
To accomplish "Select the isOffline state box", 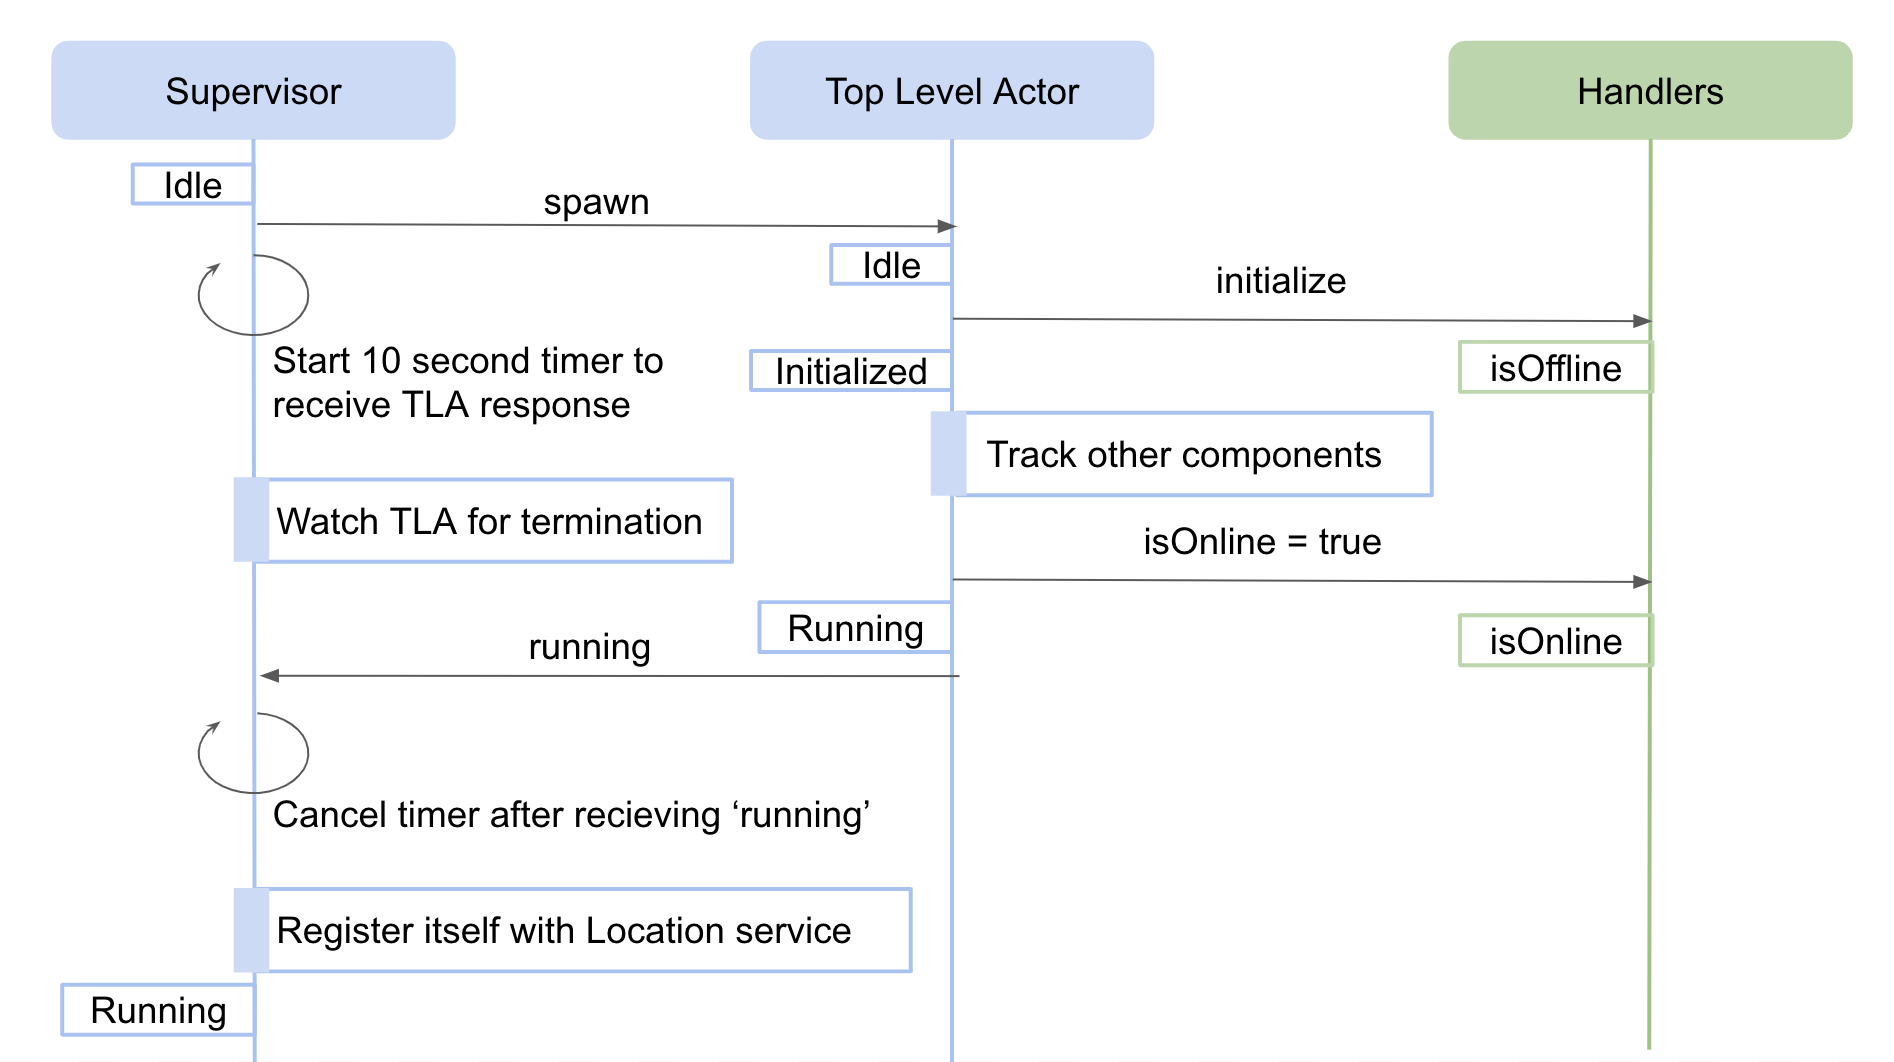I will click(1554, 368).
